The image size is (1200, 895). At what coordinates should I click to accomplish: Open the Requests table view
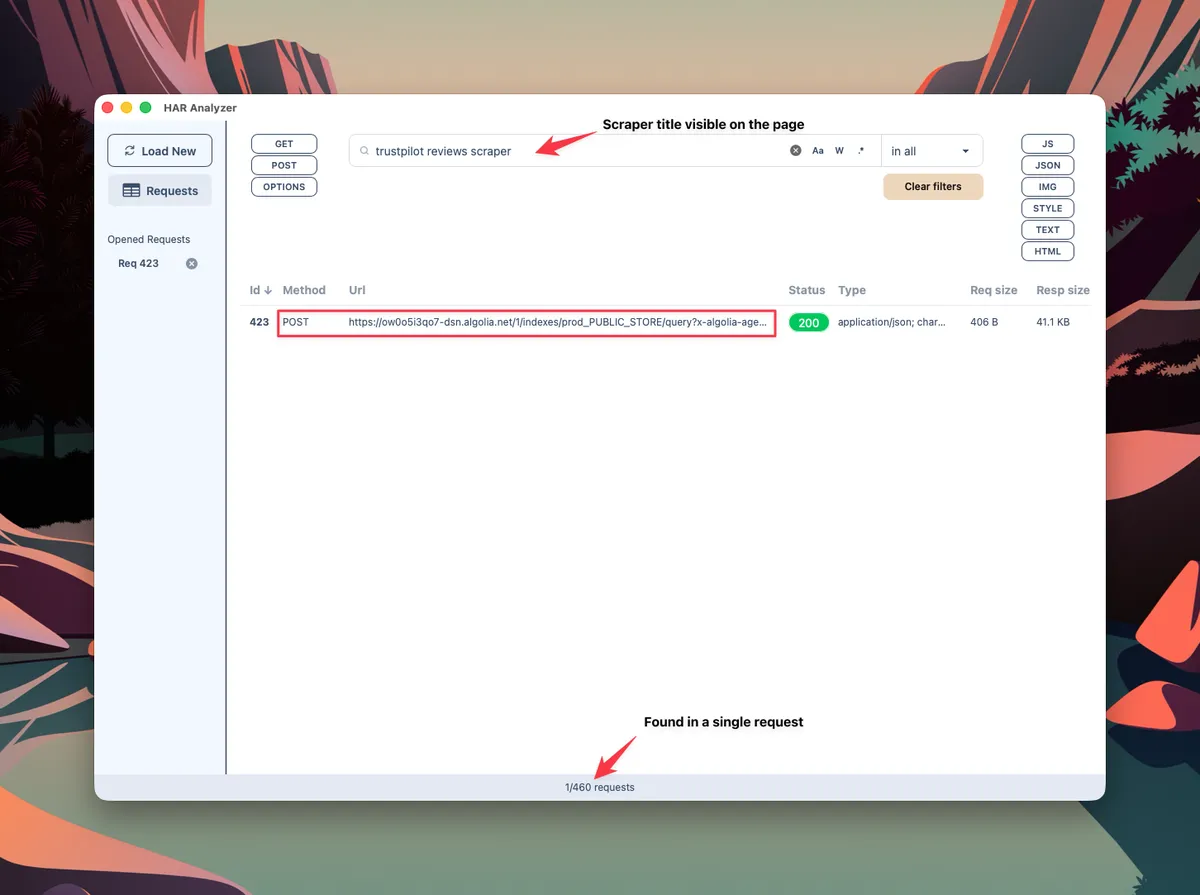click(x=160, y=191)
